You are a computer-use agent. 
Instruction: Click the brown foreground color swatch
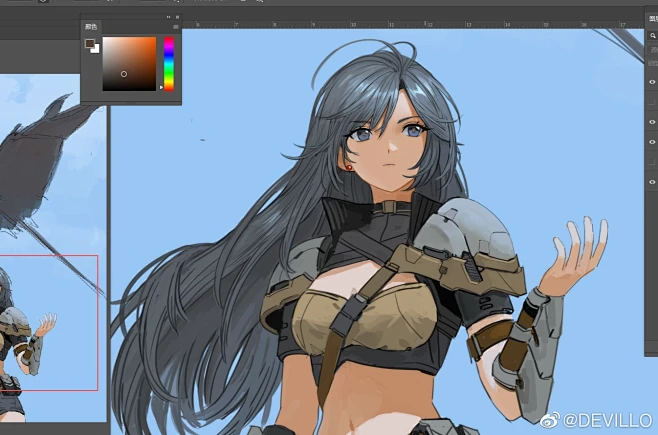[x=89, y=44]
